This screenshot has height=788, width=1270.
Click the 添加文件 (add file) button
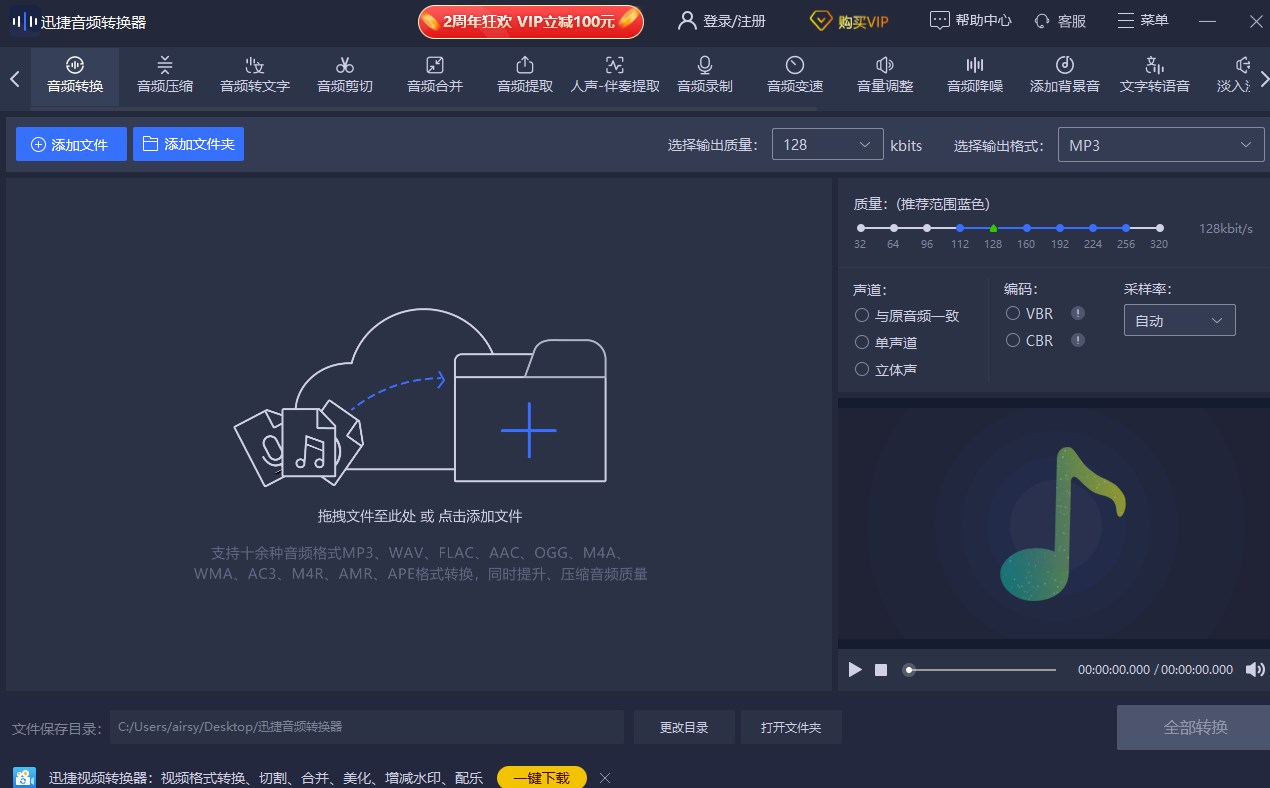coord(71,143)
